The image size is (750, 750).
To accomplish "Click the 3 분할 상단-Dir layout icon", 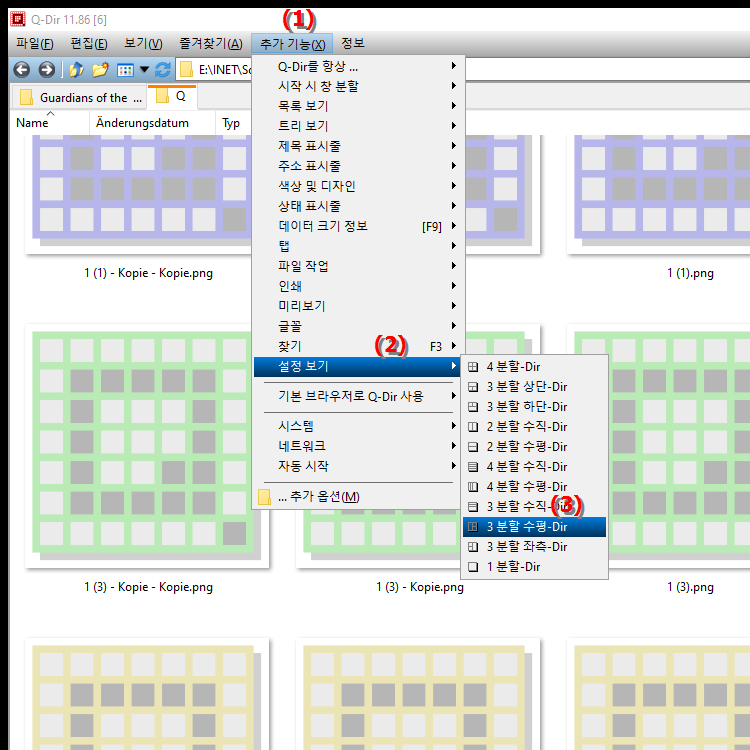I will point(473,387).
